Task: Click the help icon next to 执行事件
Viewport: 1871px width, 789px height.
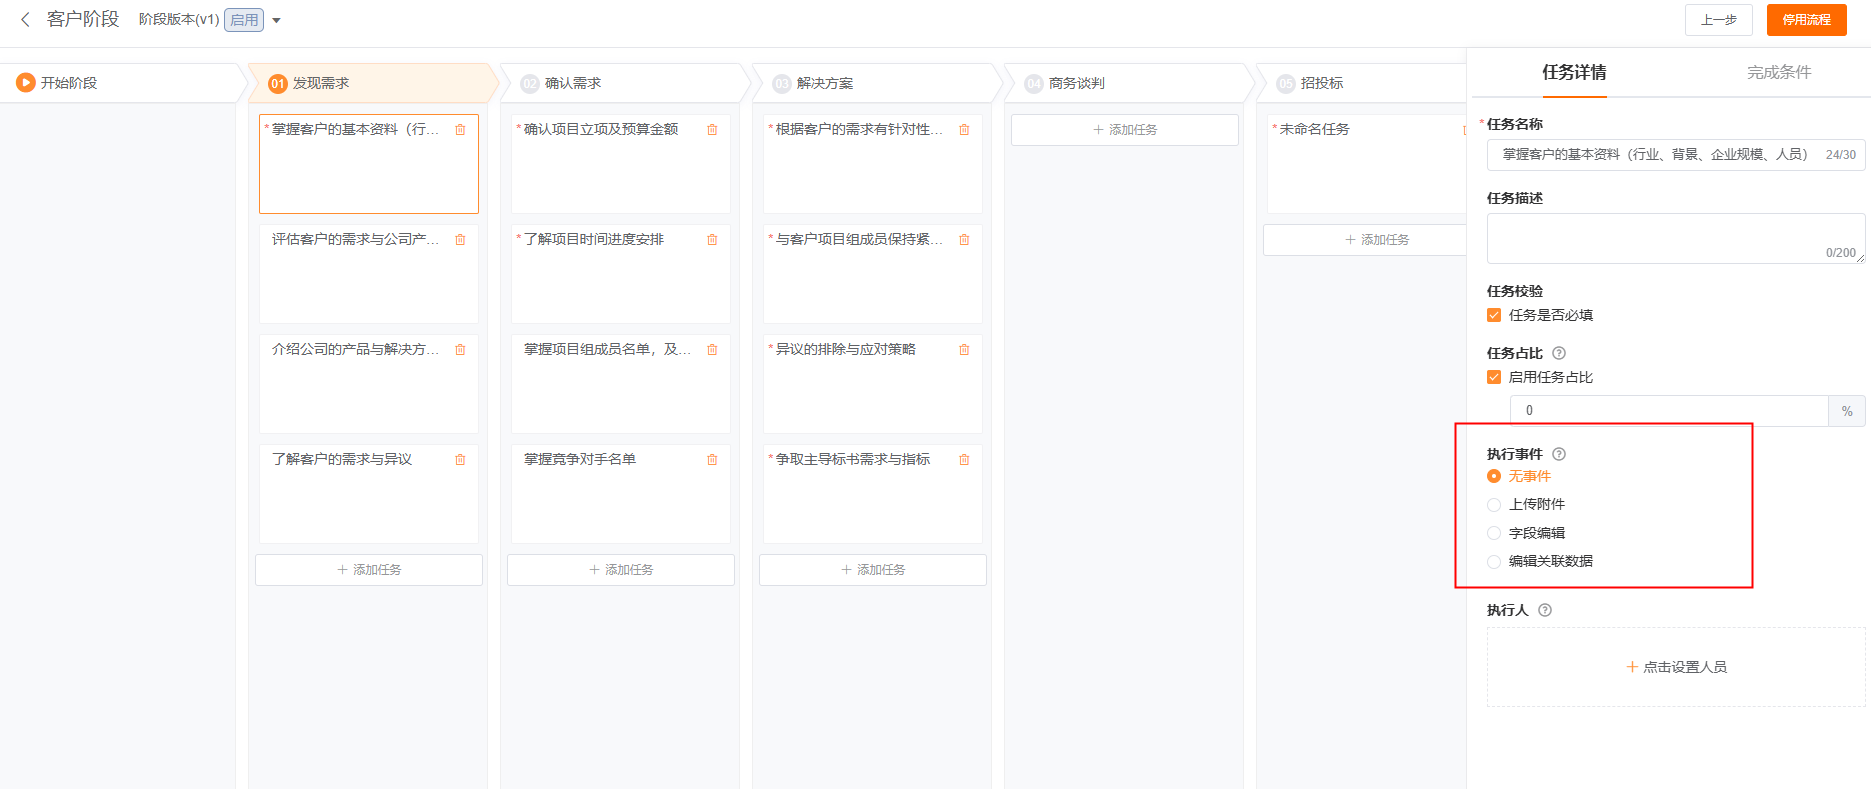Action: (1559, 454)
